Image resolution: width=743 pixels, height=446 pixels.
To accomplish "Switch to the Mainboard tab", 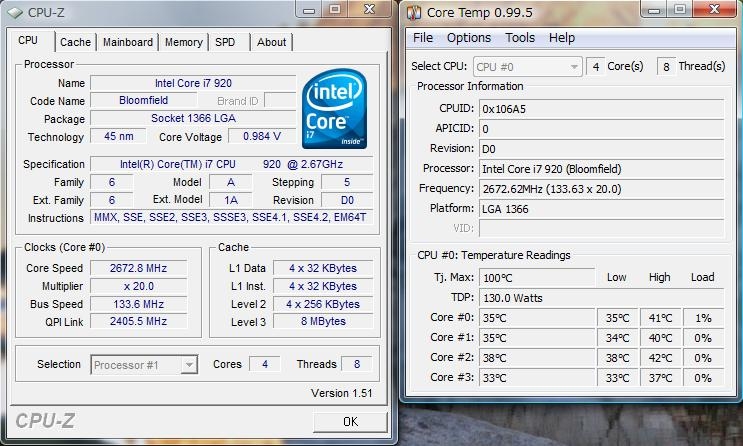I will tap(128, 42).
